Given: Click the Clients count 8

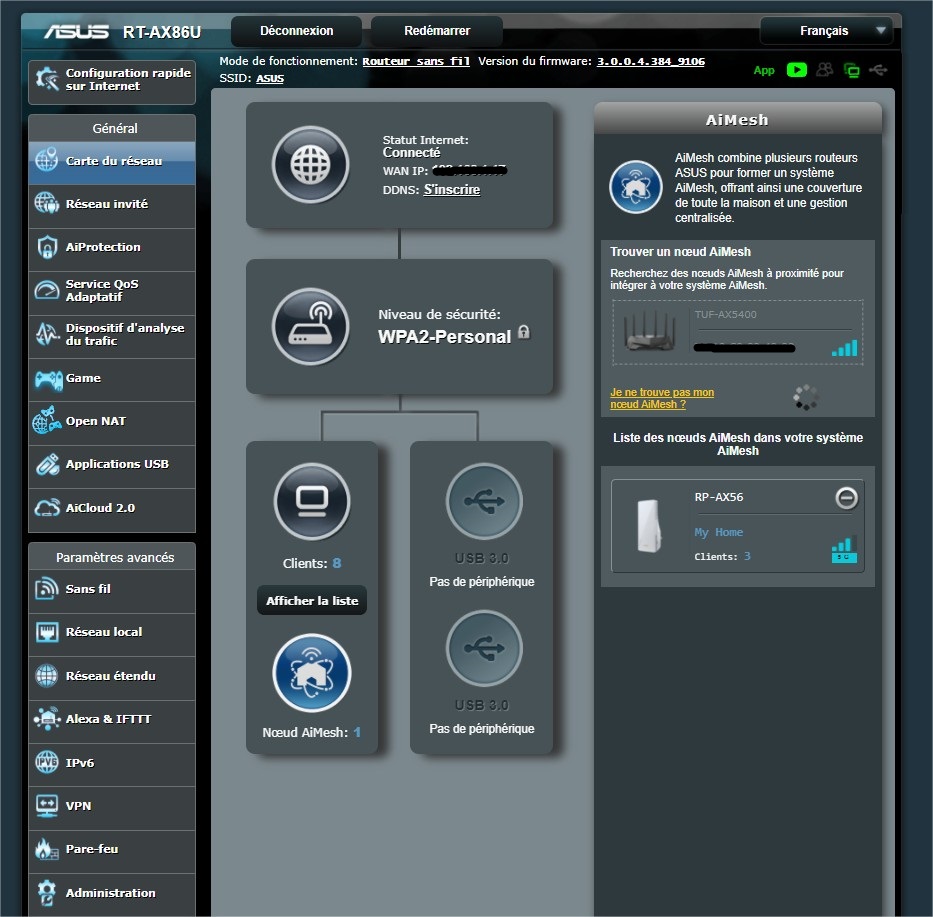Looking at the screenshot, I should click(337, 563).
